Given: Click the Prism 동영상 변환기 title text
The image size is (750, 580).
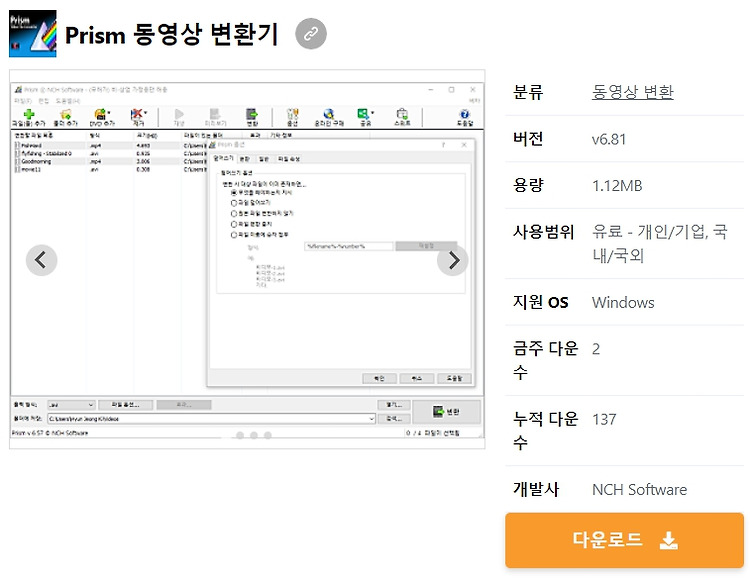Looking at the screenshot, I should point(171,34).
